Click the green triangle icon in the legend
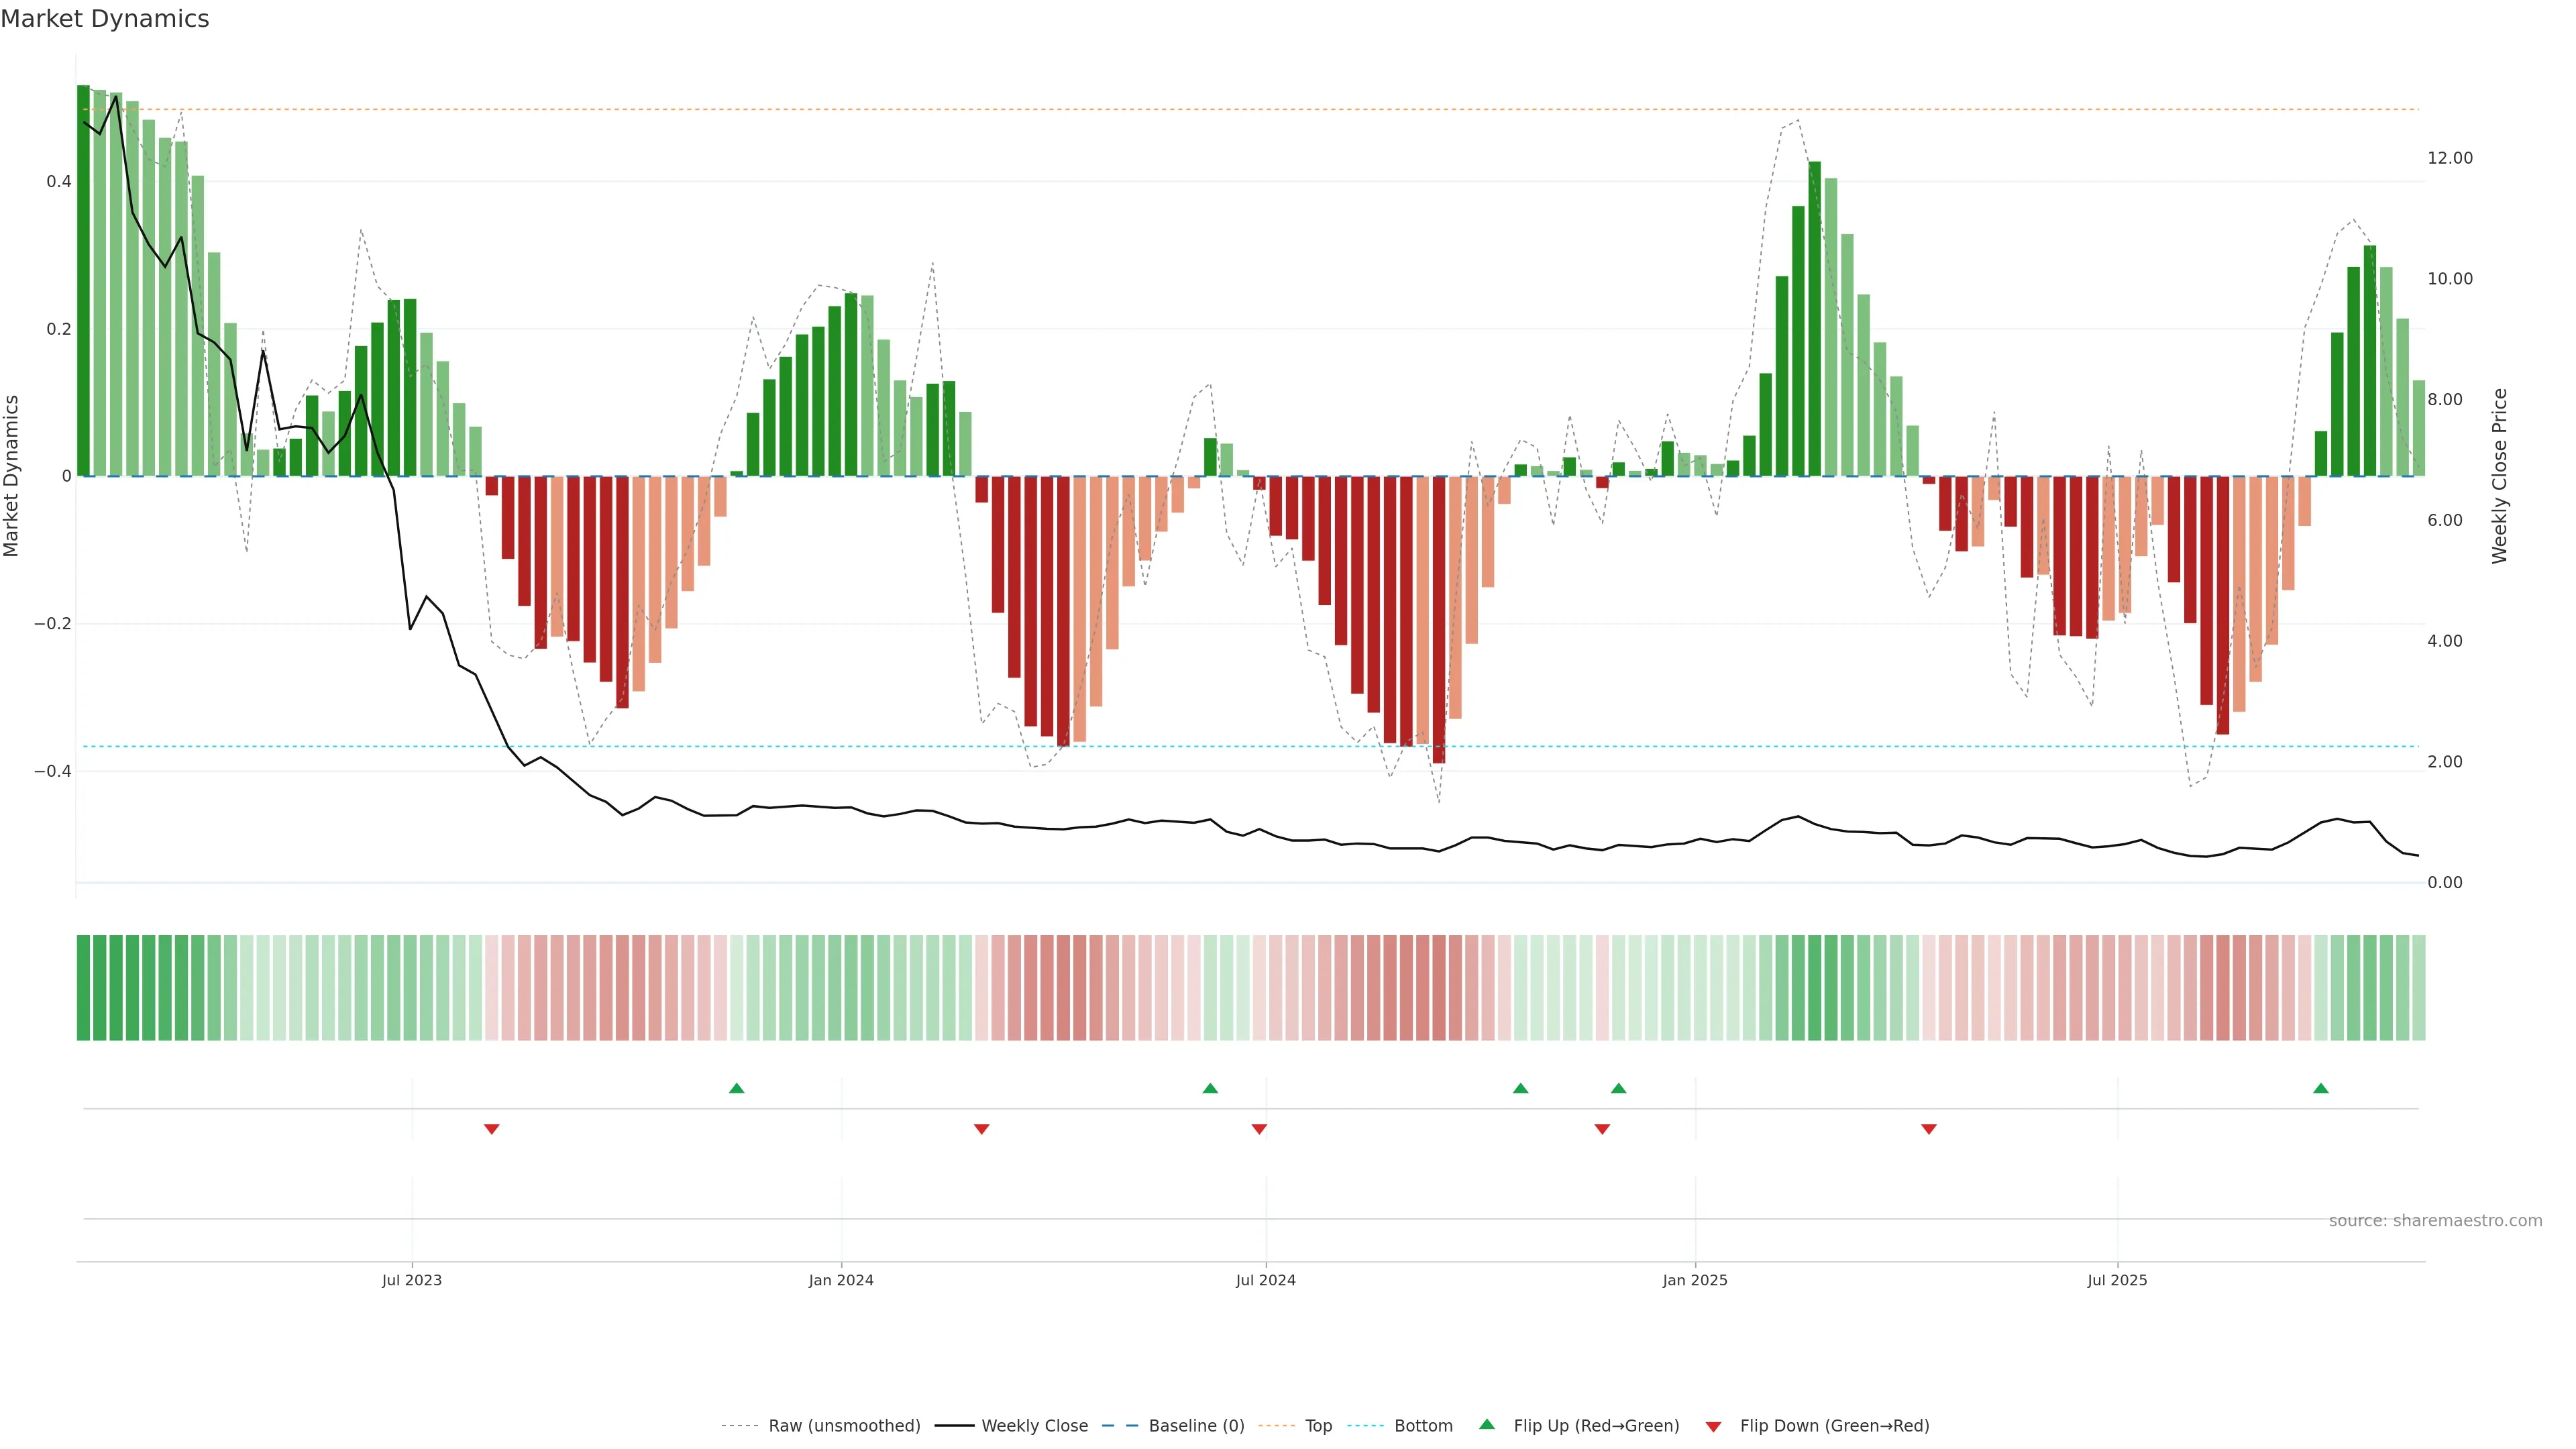Viewport: 2576px width, 1449px height. (1487, 1424)
